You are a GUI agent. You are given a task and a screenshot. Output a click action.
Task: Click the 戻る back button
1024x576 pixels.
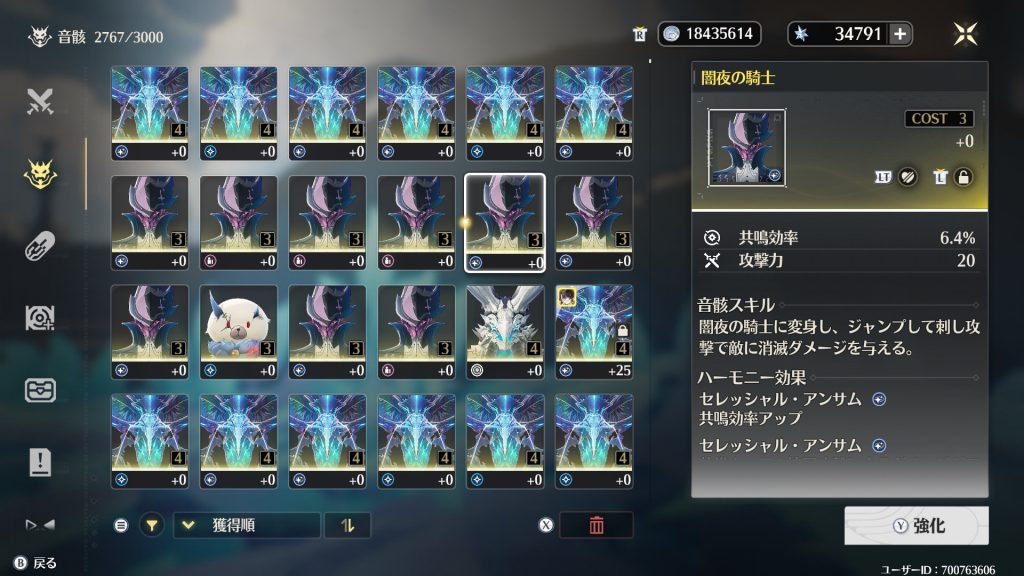click(36, 563)
